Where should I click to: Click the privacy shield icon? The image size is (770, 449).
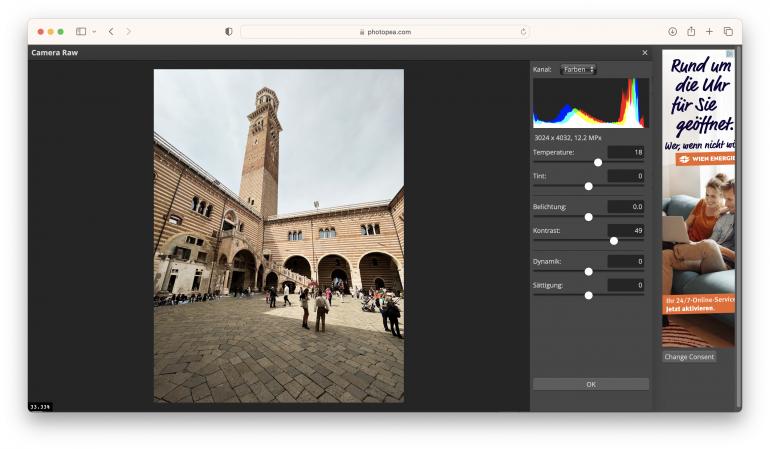(x=228, y=31)
